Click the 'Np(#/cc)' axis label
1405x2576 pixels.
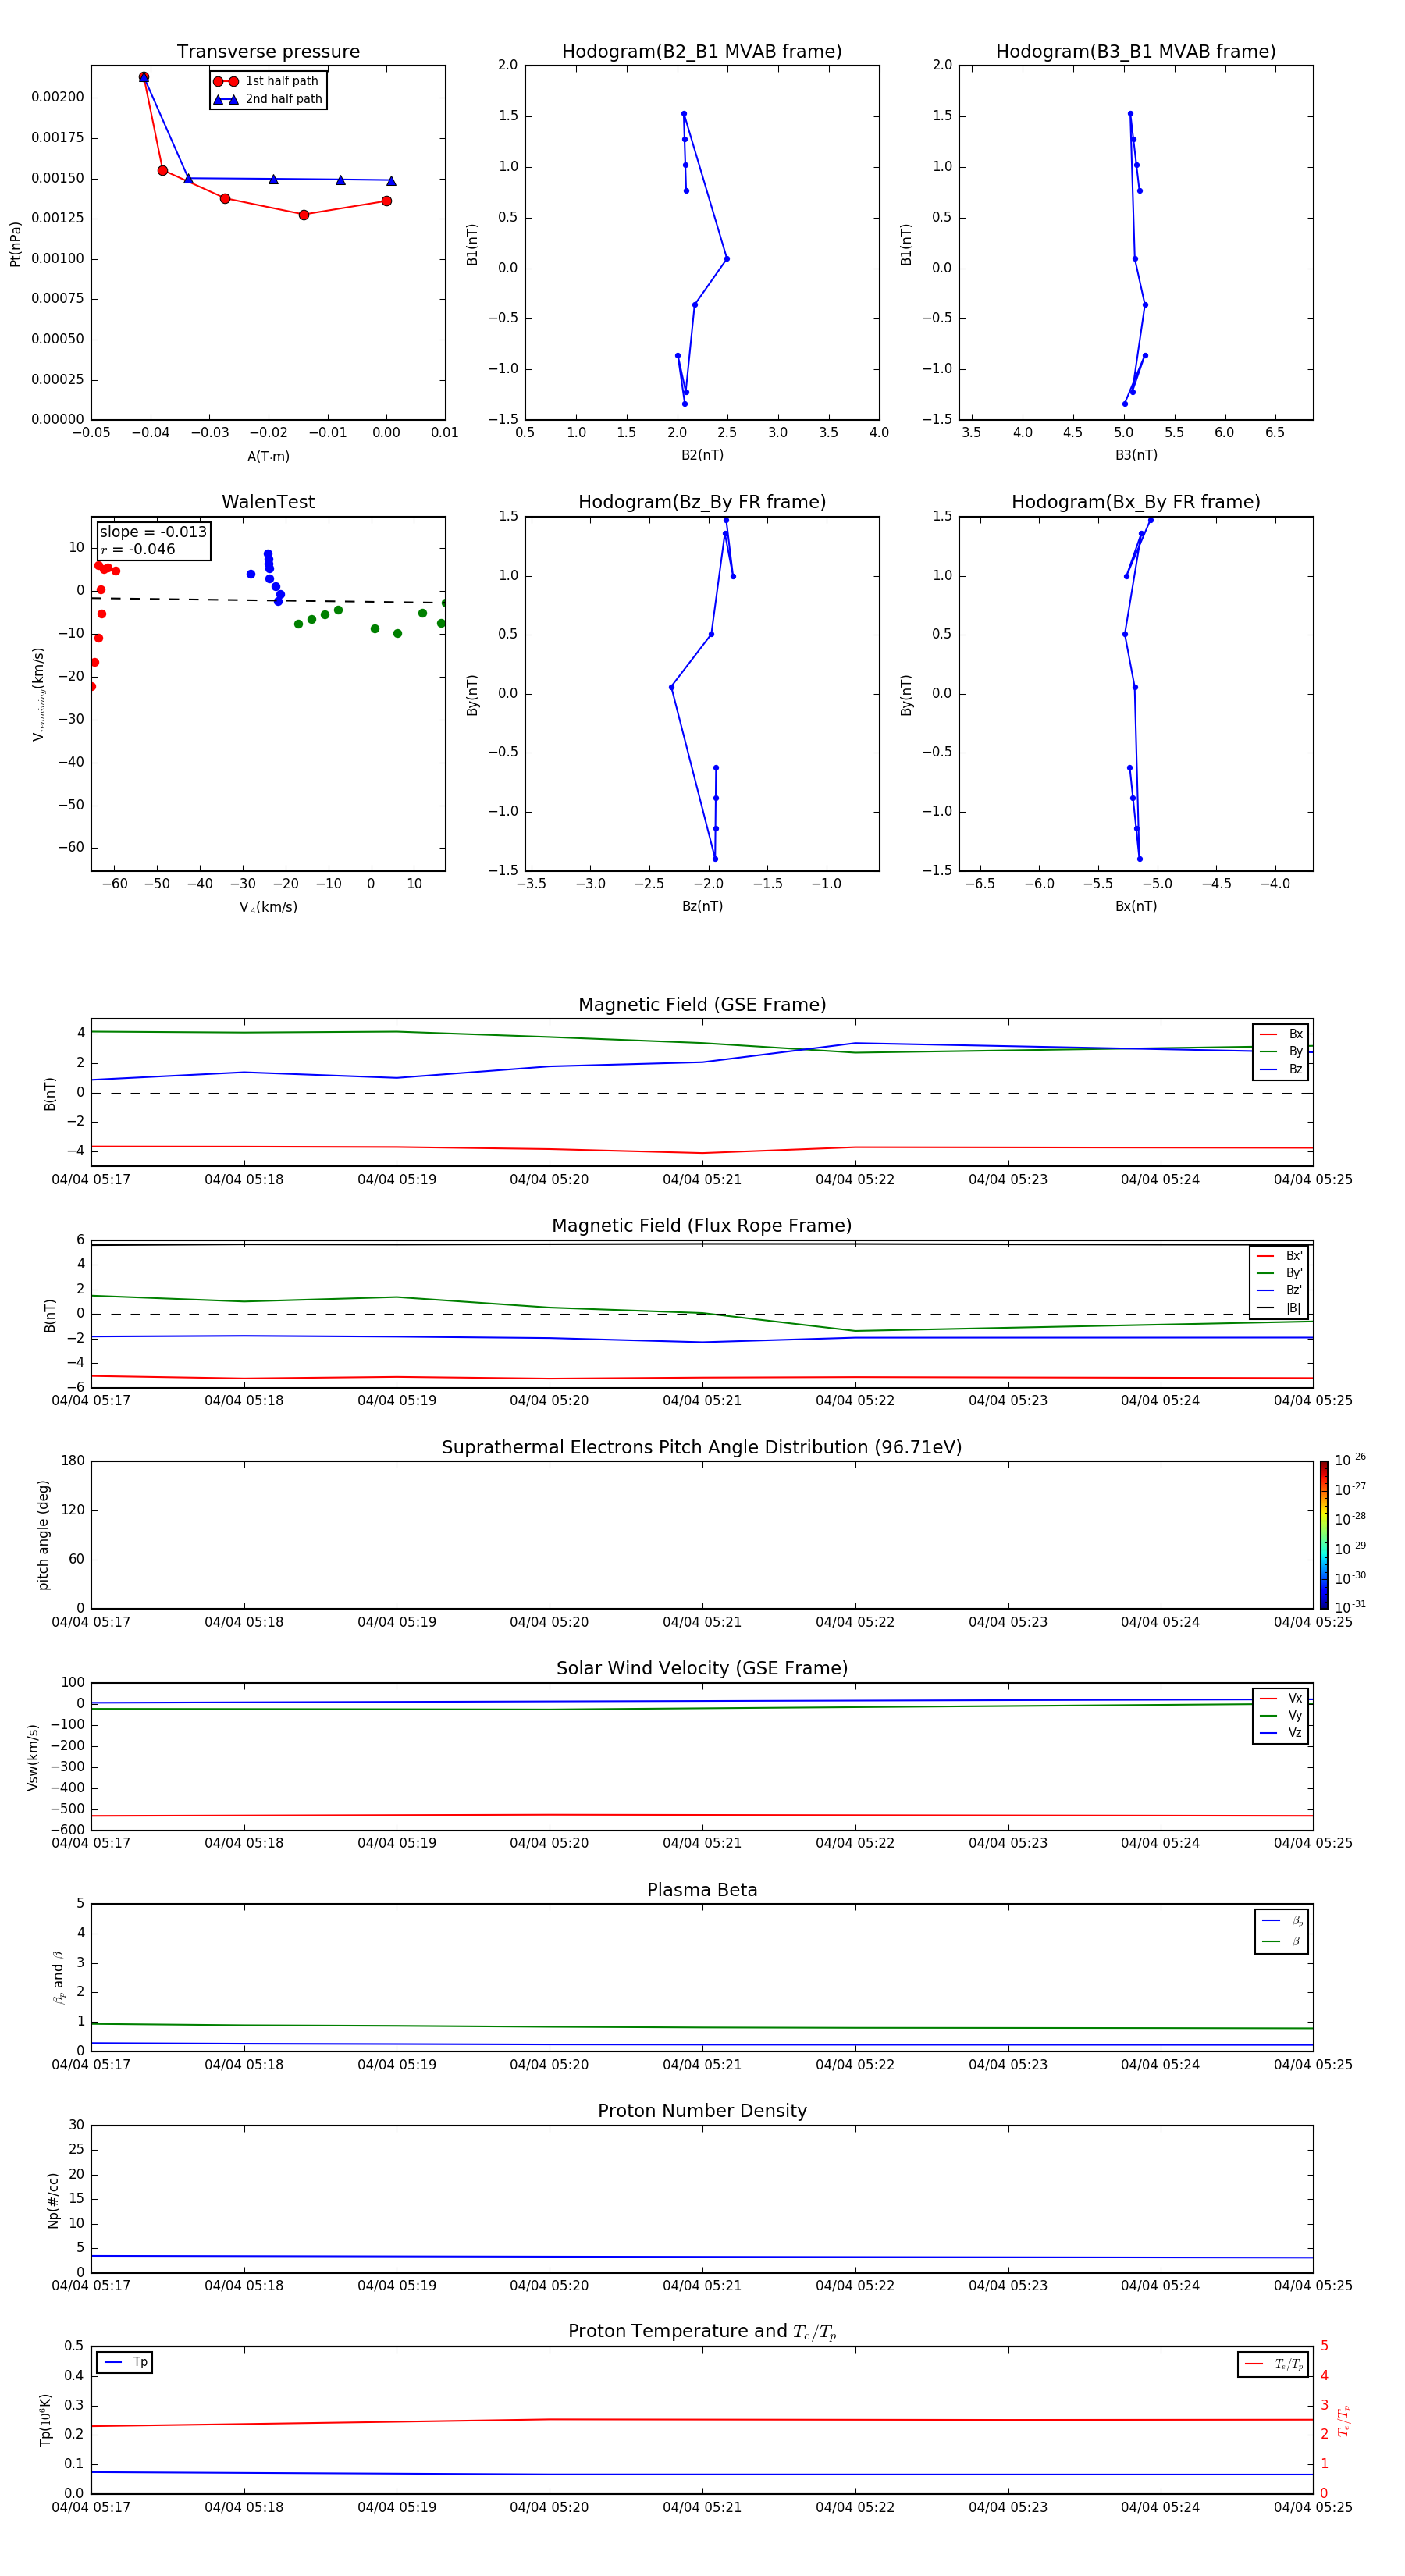(53, 2200)
